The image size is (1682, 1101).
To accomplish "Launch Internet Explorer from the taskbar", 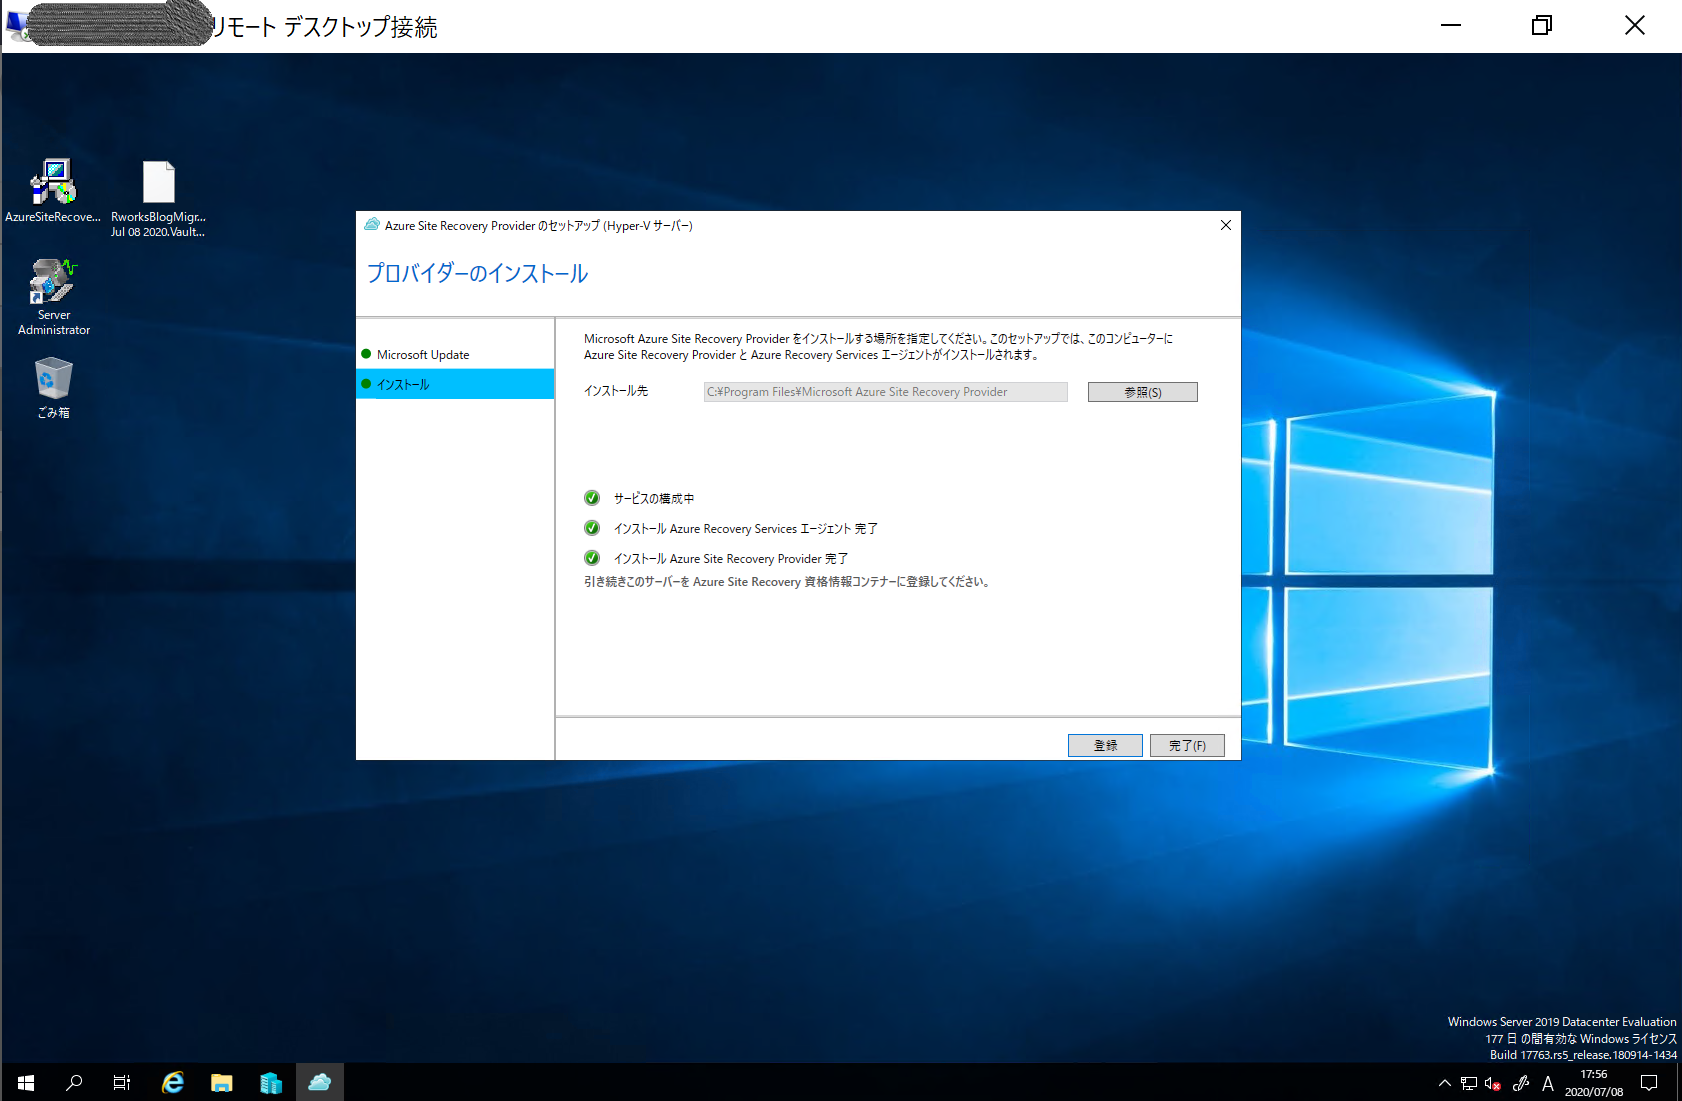I will click(173, 1082).
